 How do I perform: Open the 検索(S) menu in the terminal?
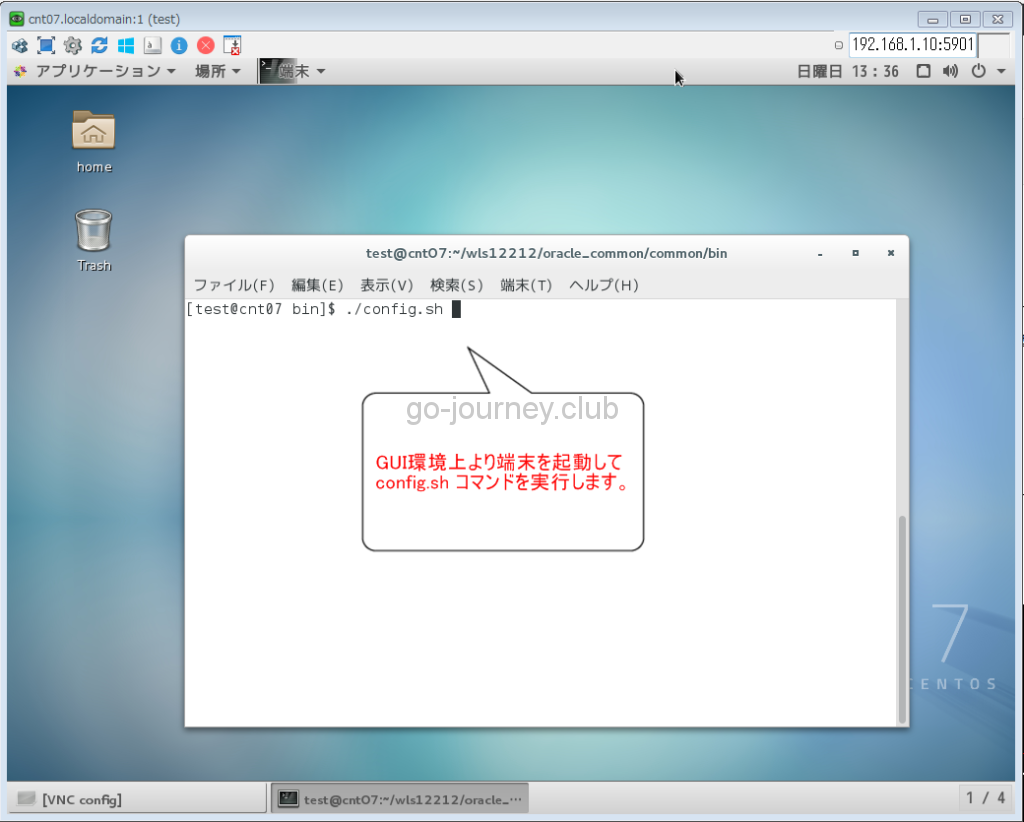(x=456, y=285)
